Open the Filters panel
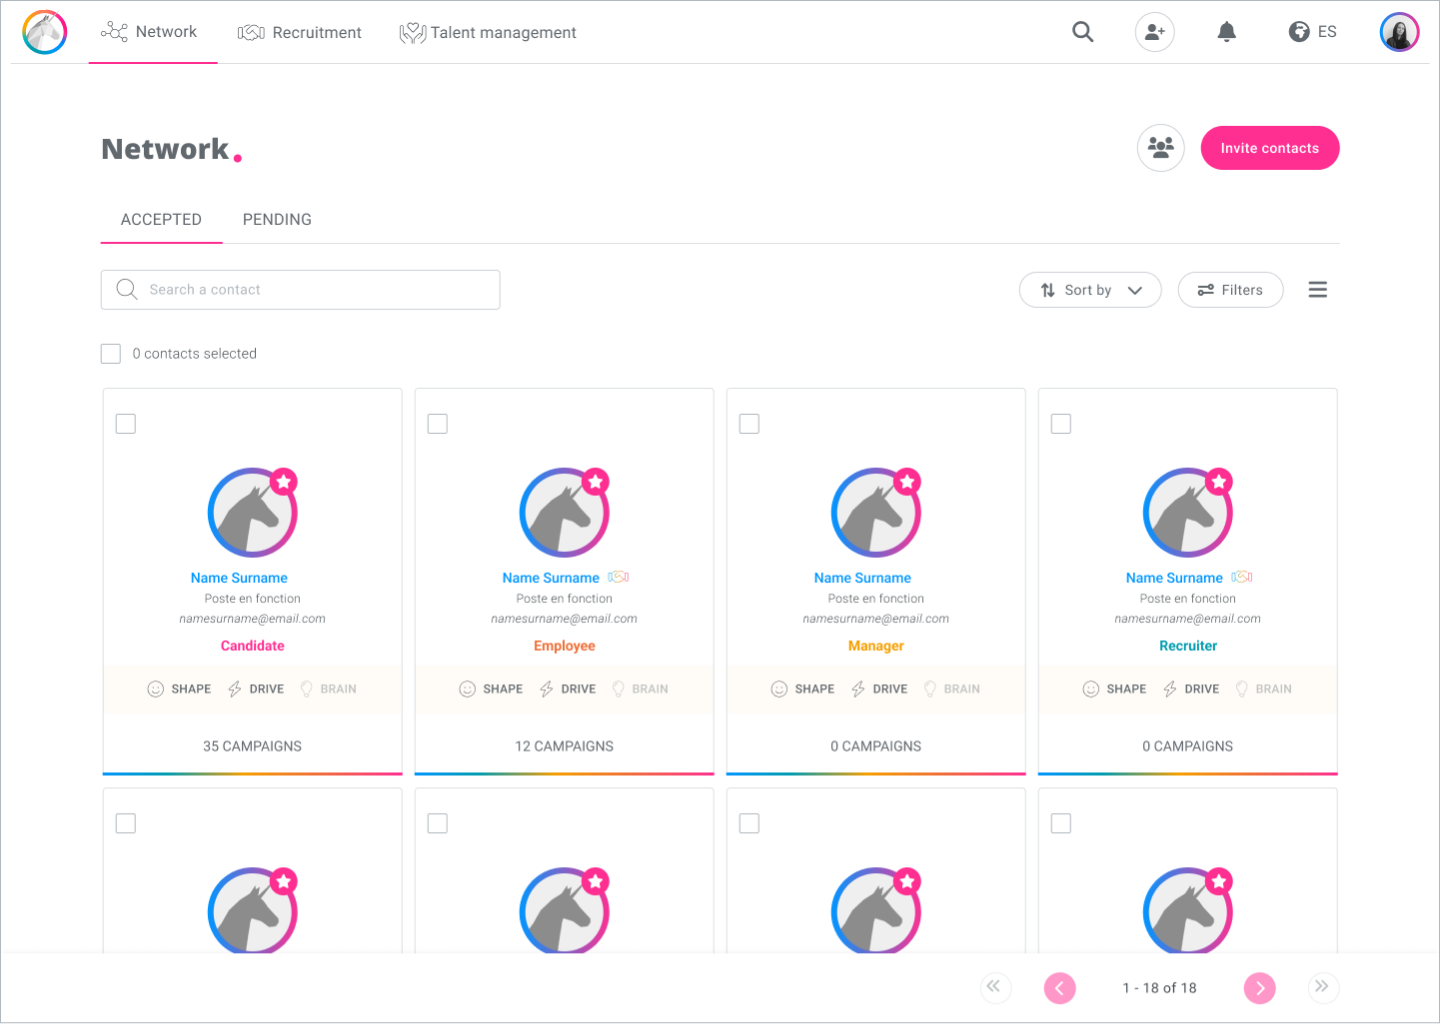1440x1024 pixels. [x=1231, y=290]
